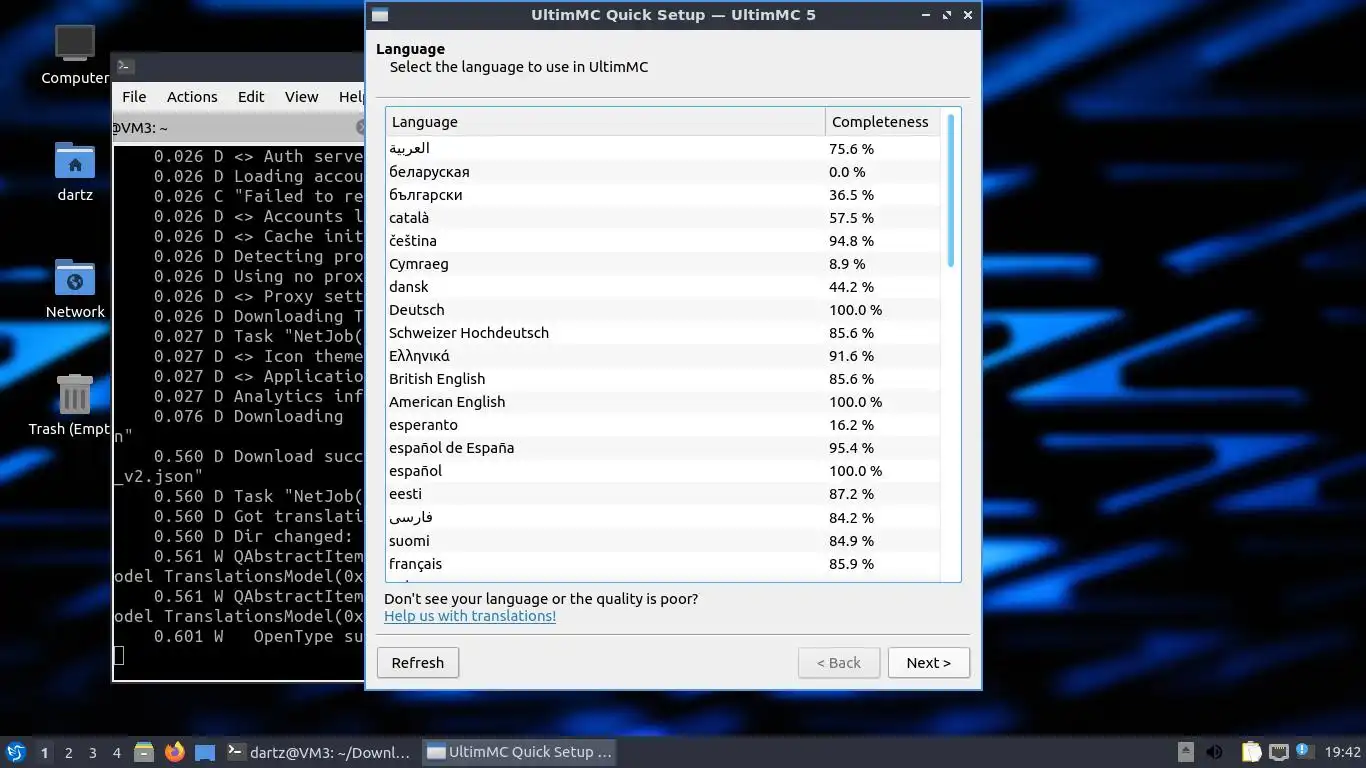Select the français language row
This screenshot has width=1366, height=768.
pos(662,564)
